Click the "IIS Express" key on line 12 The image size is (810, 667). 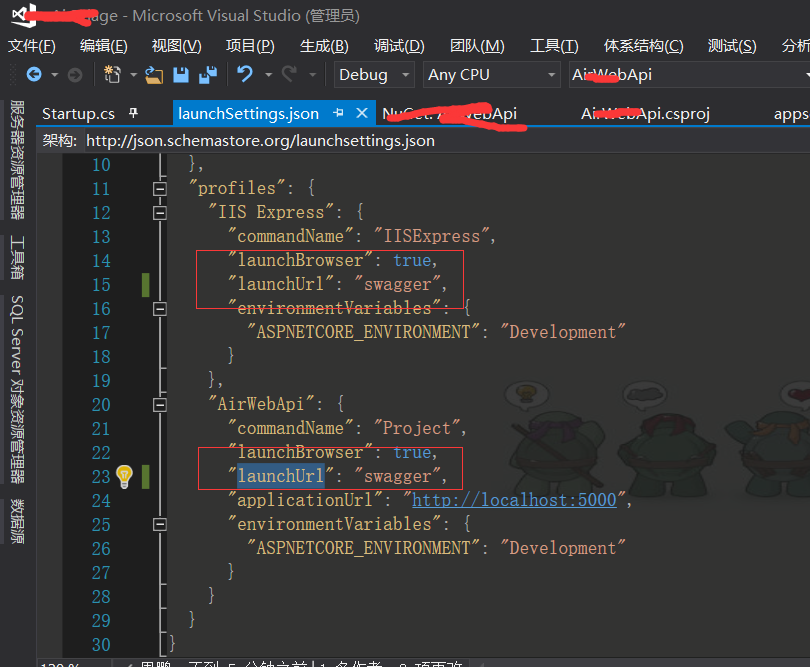click(x=271, y=212)
